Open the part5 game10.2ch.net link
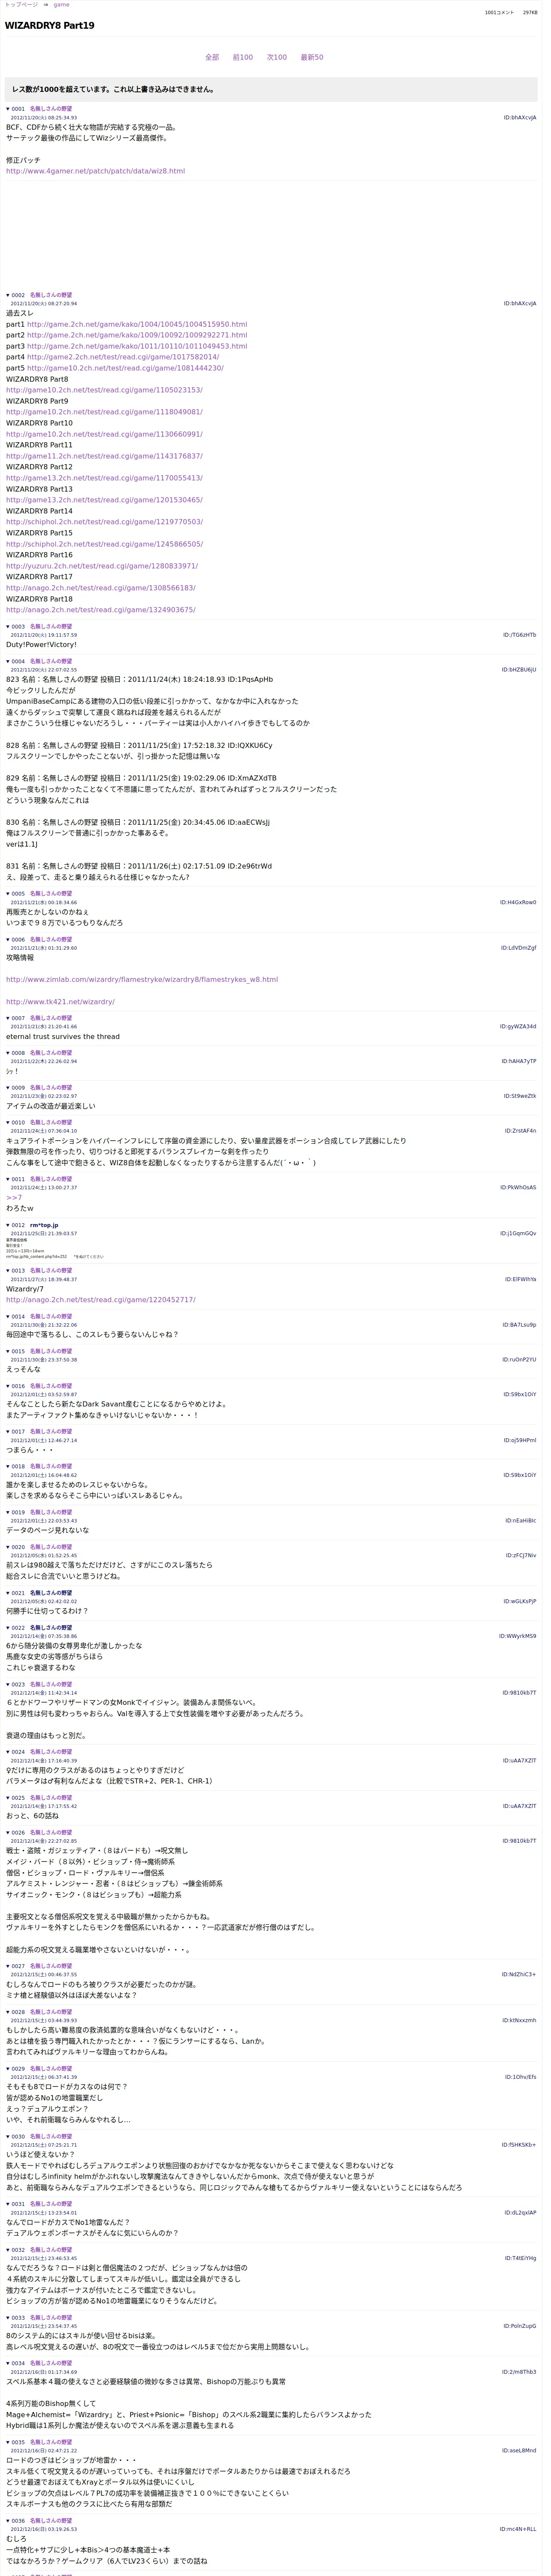The image size is (551, 2576). click(125, 368)
